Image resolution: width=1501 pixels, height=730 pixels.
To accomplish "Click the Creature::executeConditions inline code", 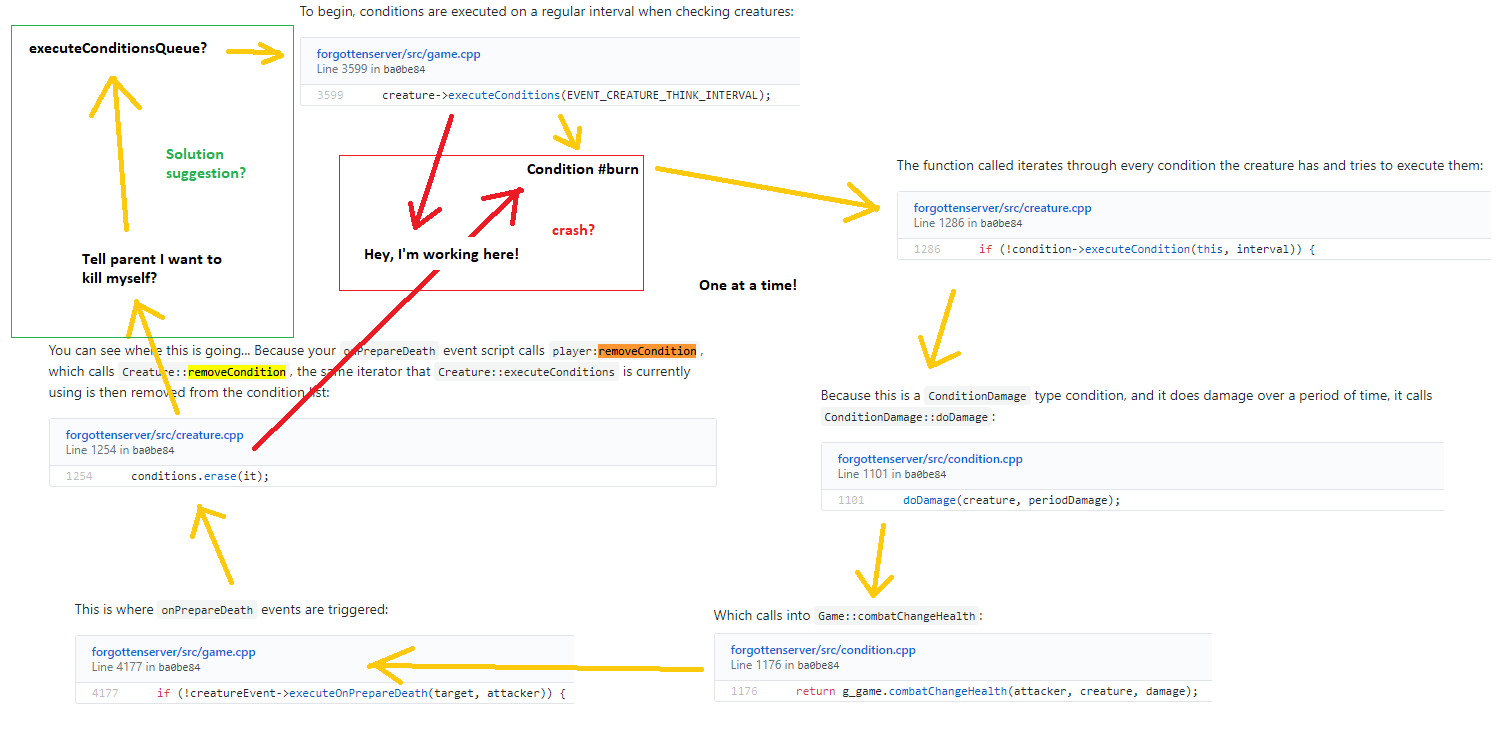I will click(526, 372).
